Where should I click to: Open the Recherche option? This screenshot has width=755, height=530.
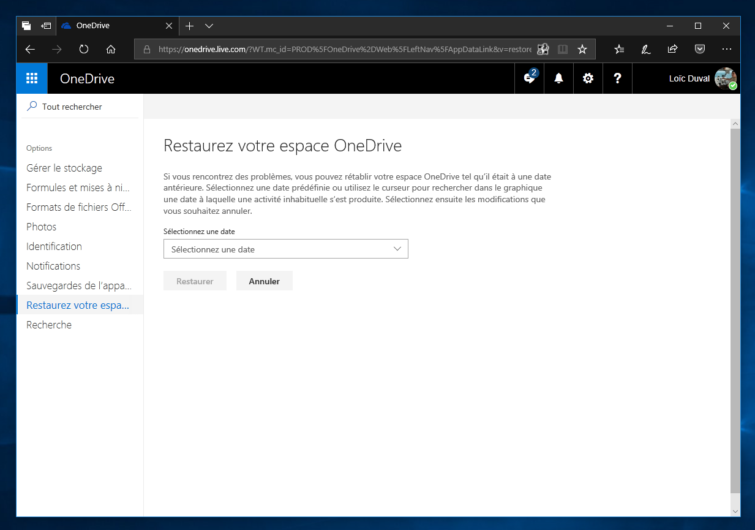click(49, 325)
